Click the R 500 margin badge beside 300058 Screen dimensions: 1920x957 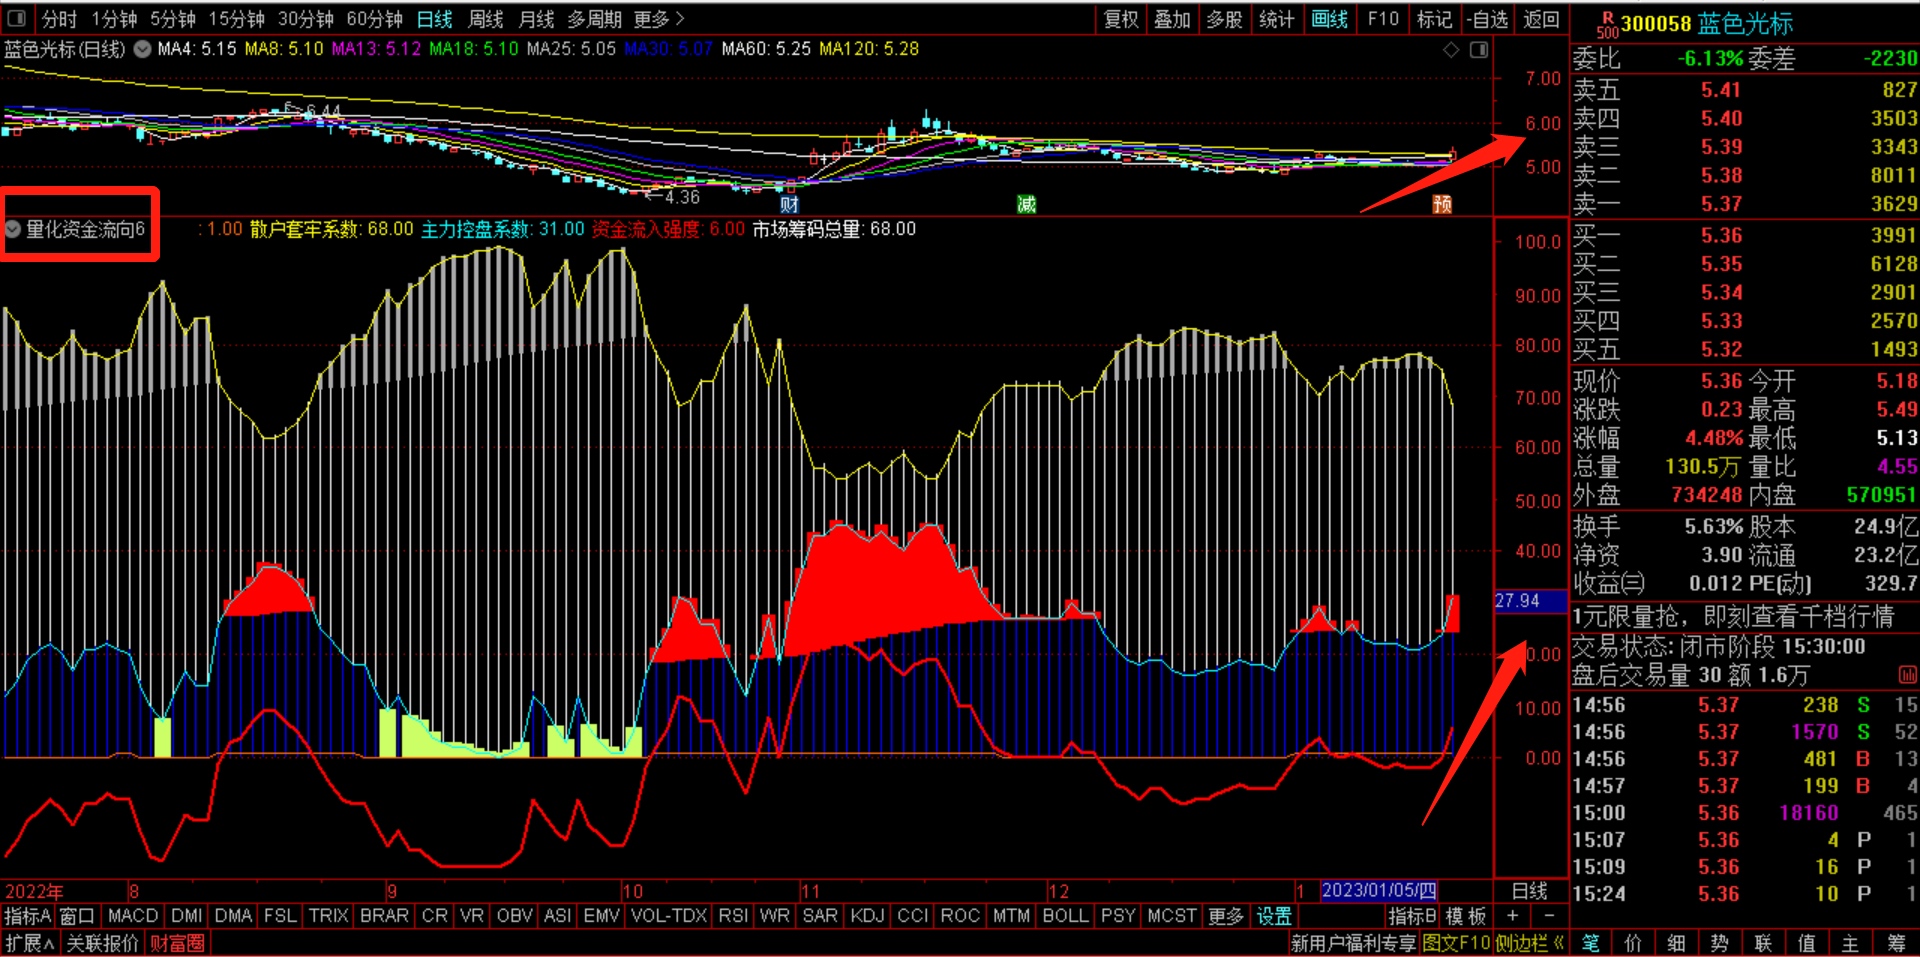pyautogui.click(x=1607, y=24)
